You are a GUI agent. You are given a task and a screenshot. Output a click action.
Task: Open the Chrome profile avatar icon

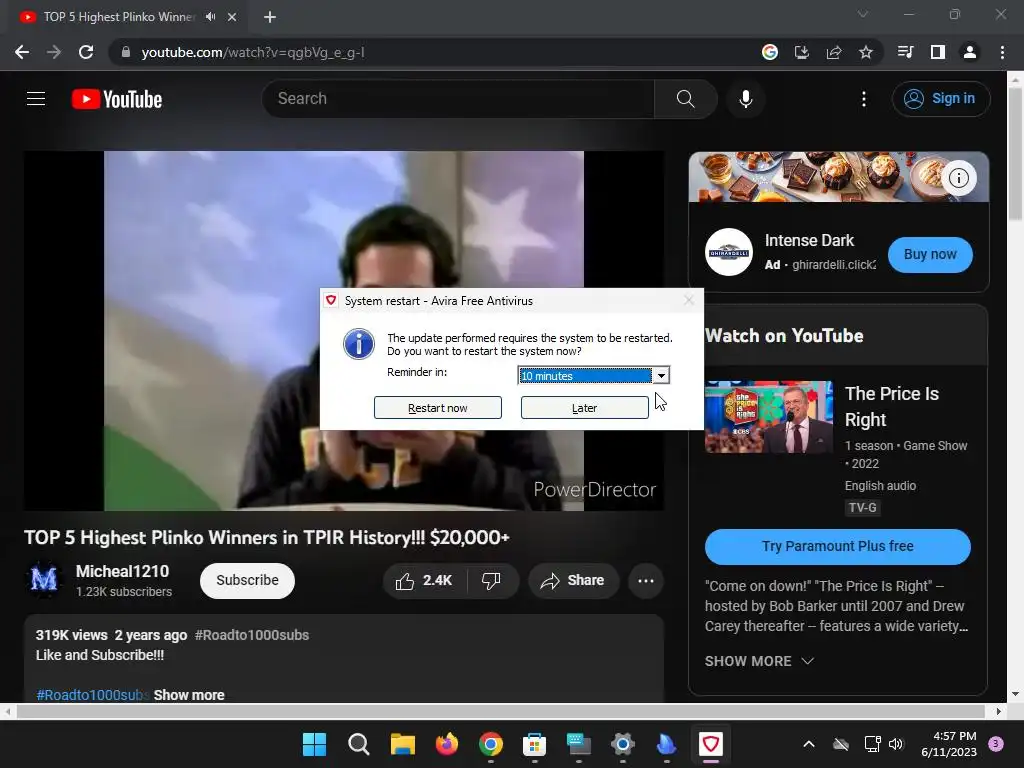coord(970,52)
